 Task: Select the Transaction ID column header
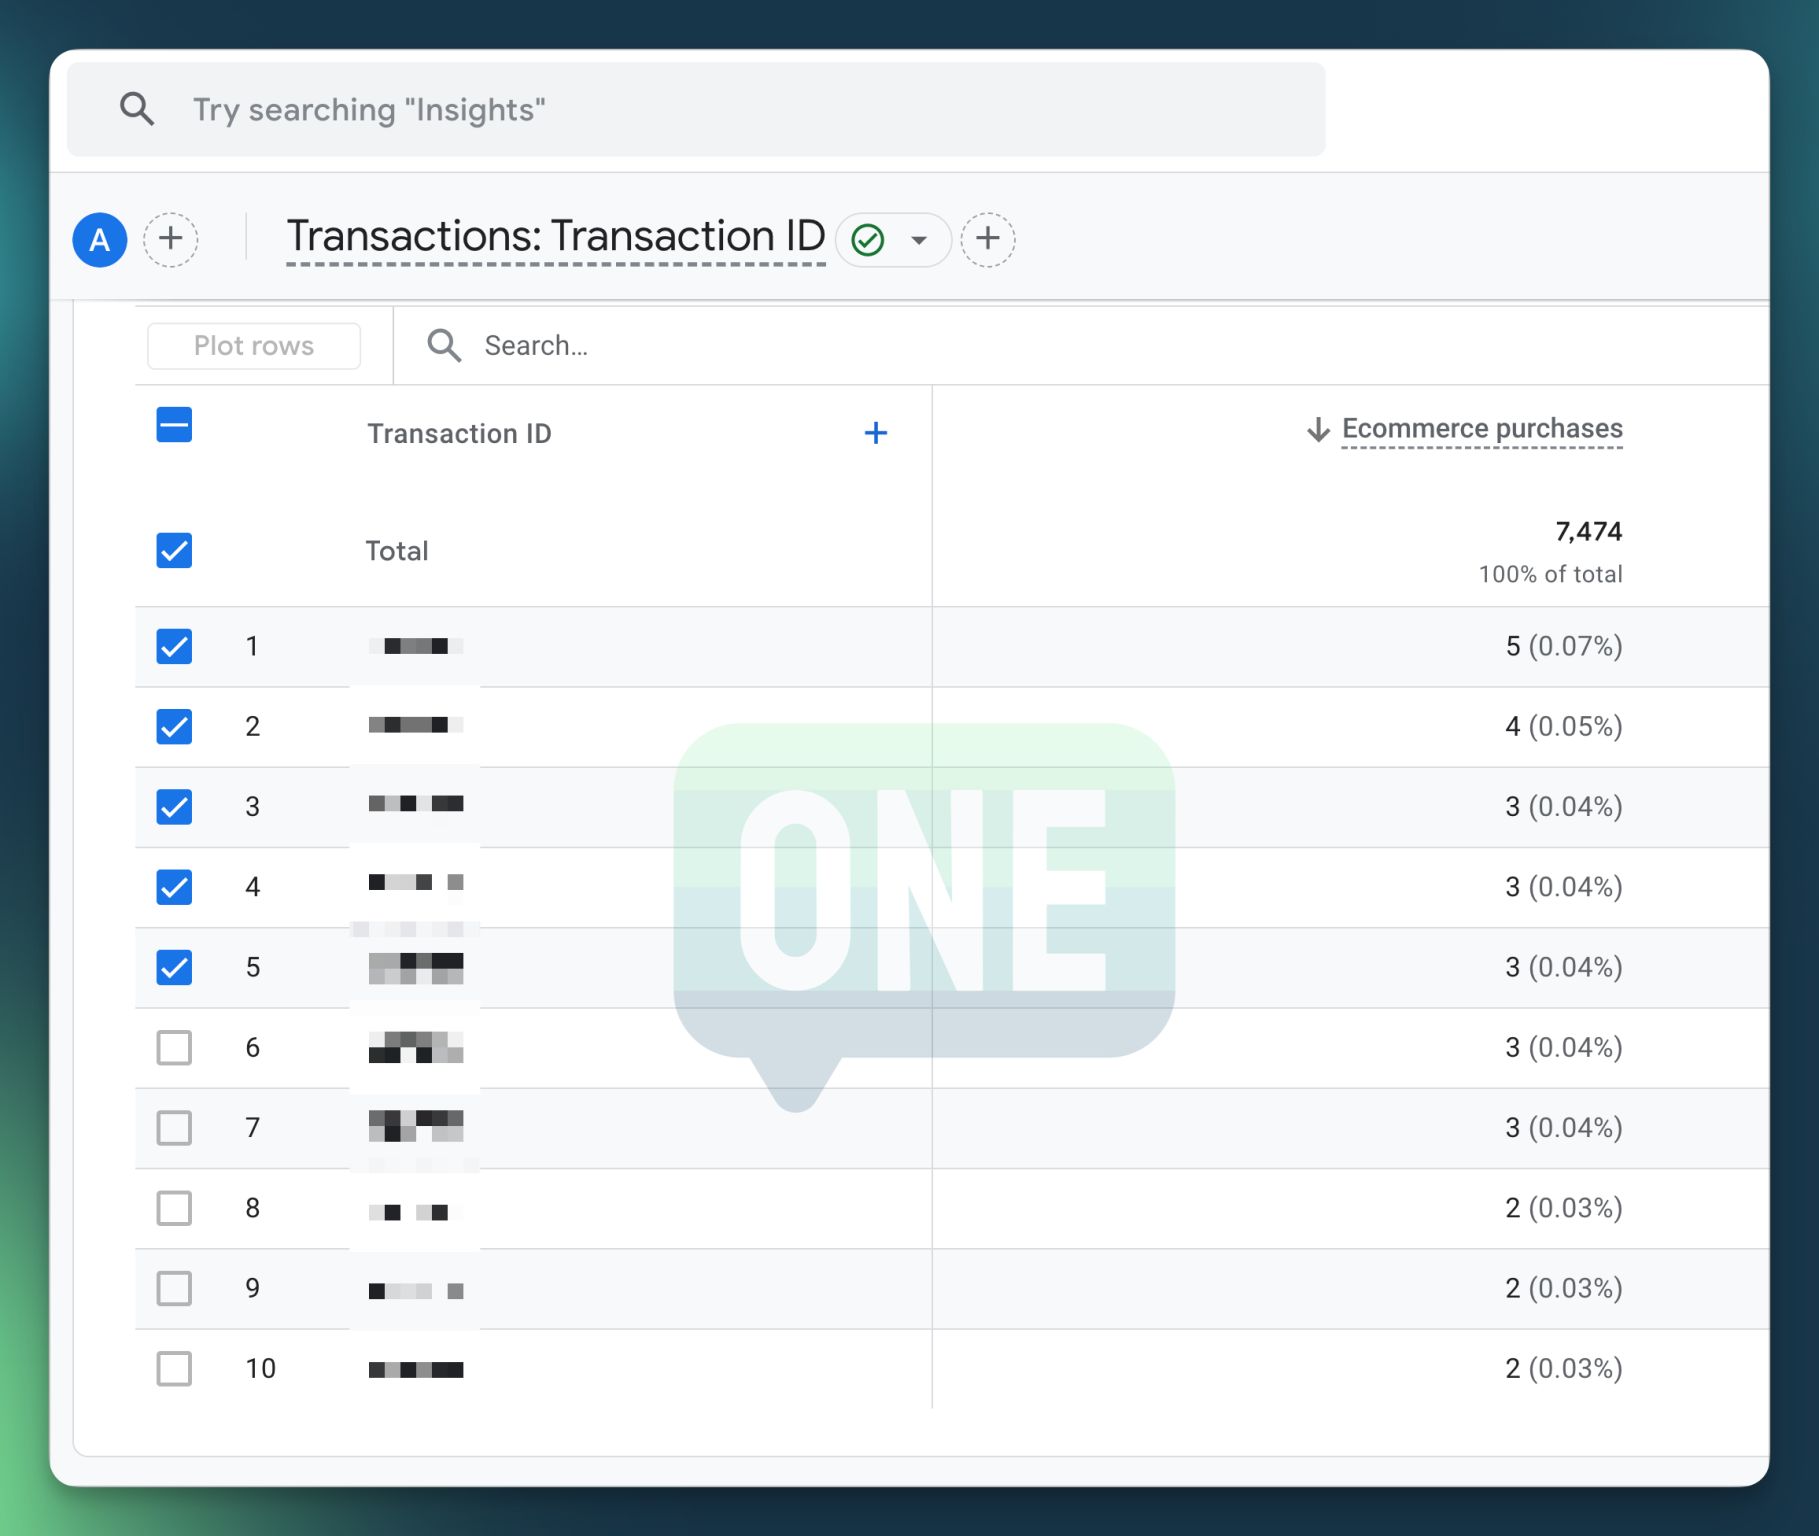pos(460,432)
